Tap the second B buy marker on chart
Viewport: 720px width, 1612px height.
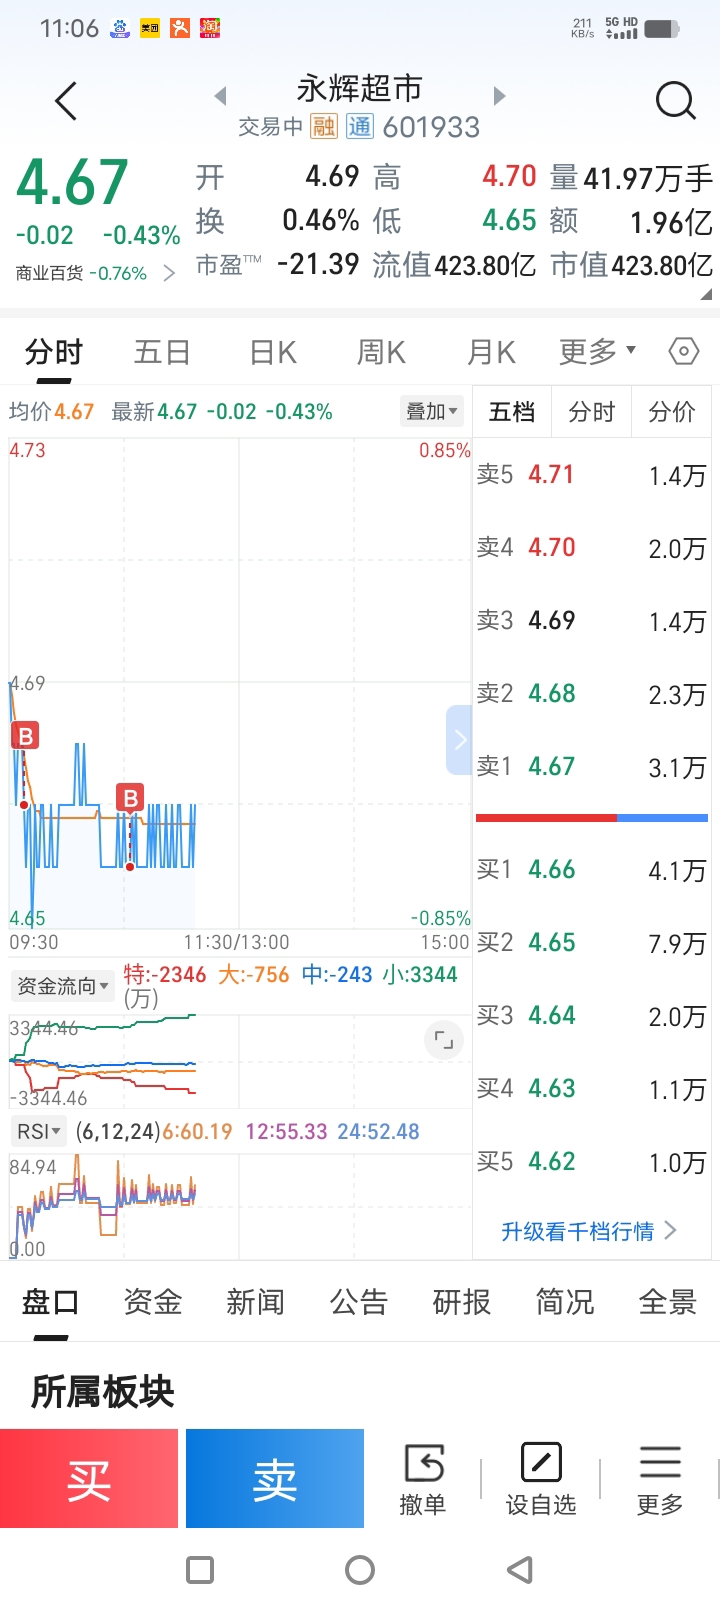(130, 798)
